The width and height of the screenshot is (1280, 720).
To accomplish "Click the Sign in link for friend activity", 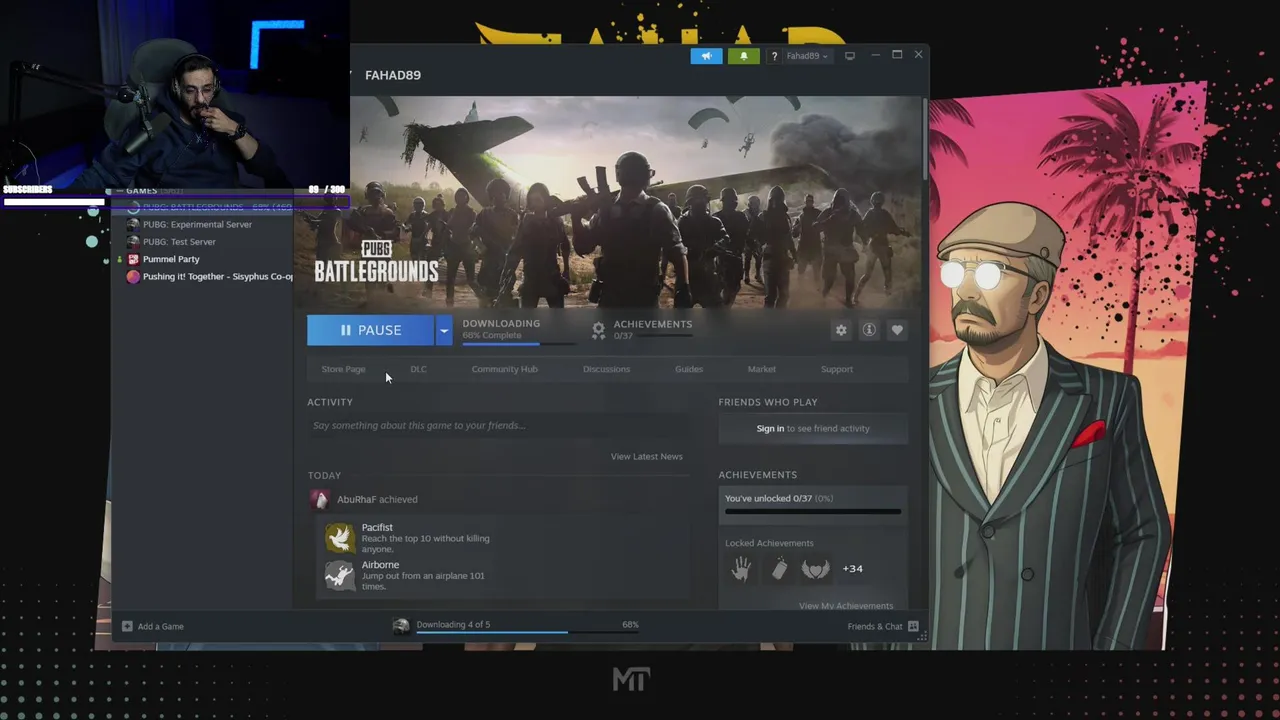I will 770,428.
